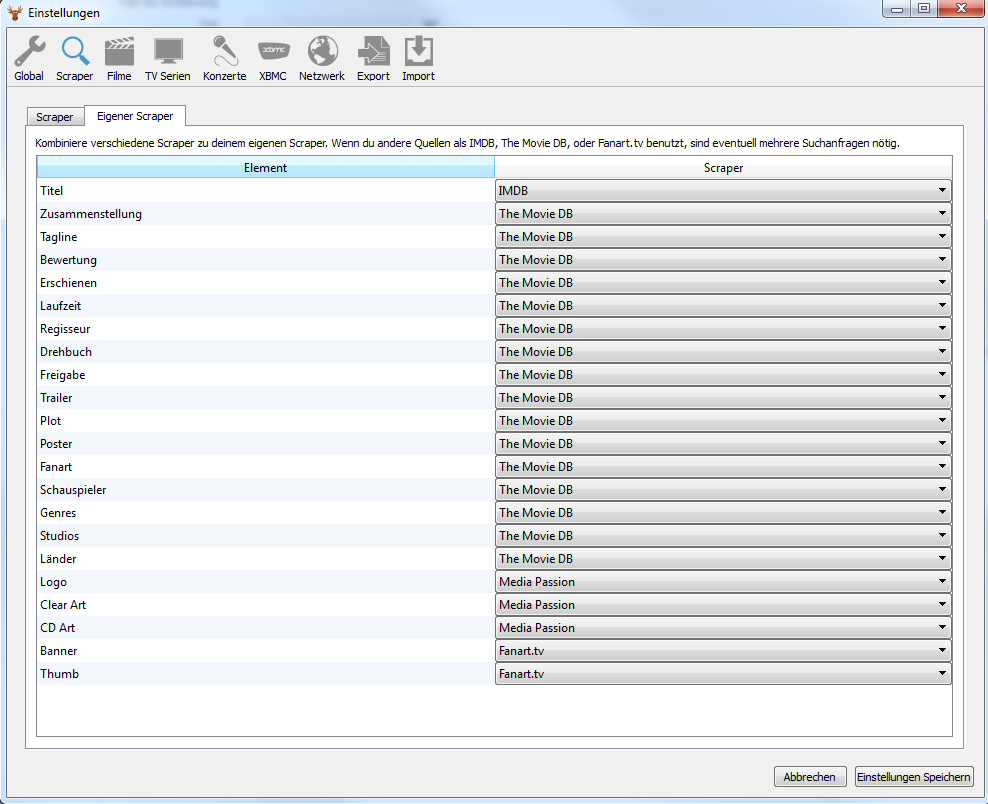Image resolution: width=988 pixels, height=804 pixels.
Task: Open the Titel scraper dropdown
Action: [723, 190]
